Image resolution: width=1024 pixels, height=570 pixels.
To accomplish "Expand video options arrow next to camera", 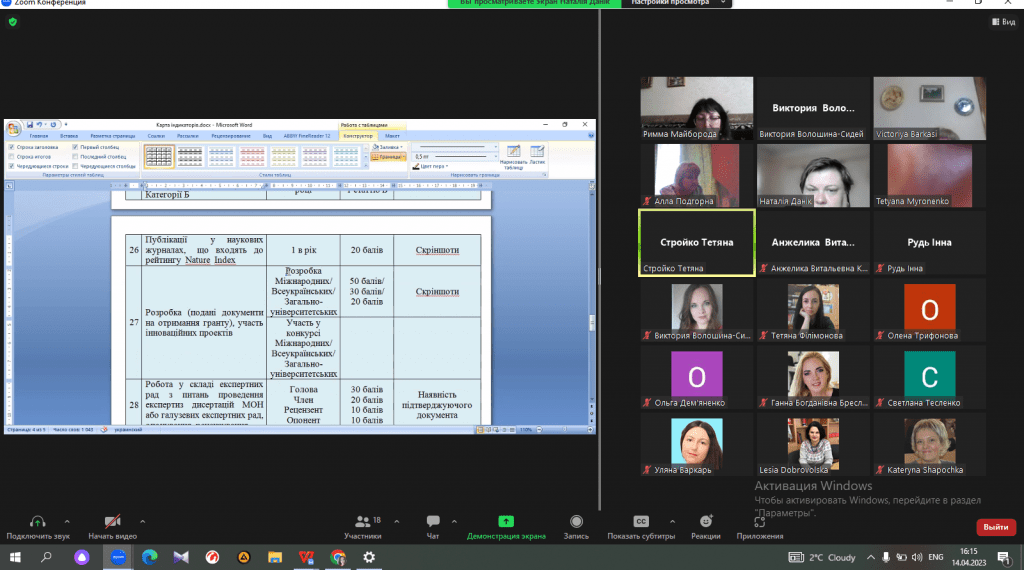I will [143, 521].
